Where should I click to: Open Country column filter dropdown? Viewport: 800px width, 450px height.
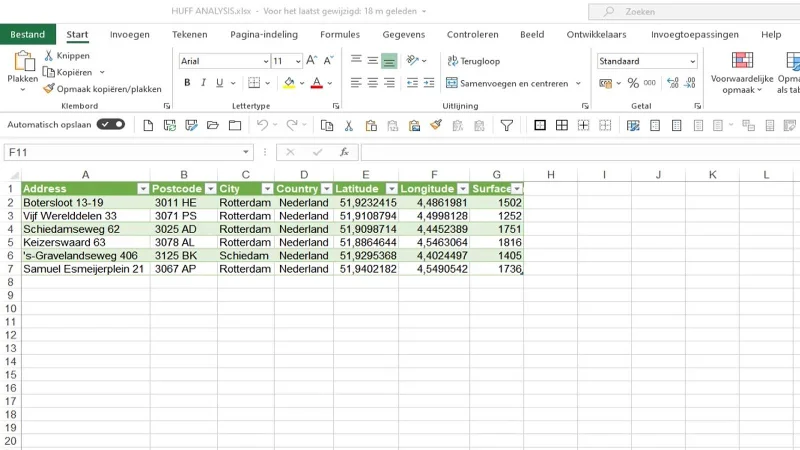(327, 189)
